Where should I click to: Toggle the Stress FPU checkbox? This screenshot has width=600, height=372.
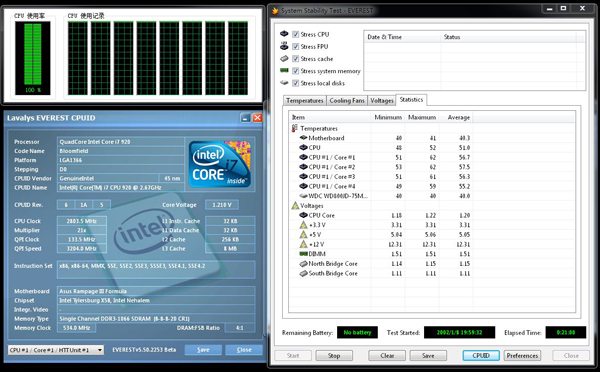point(295,47)
